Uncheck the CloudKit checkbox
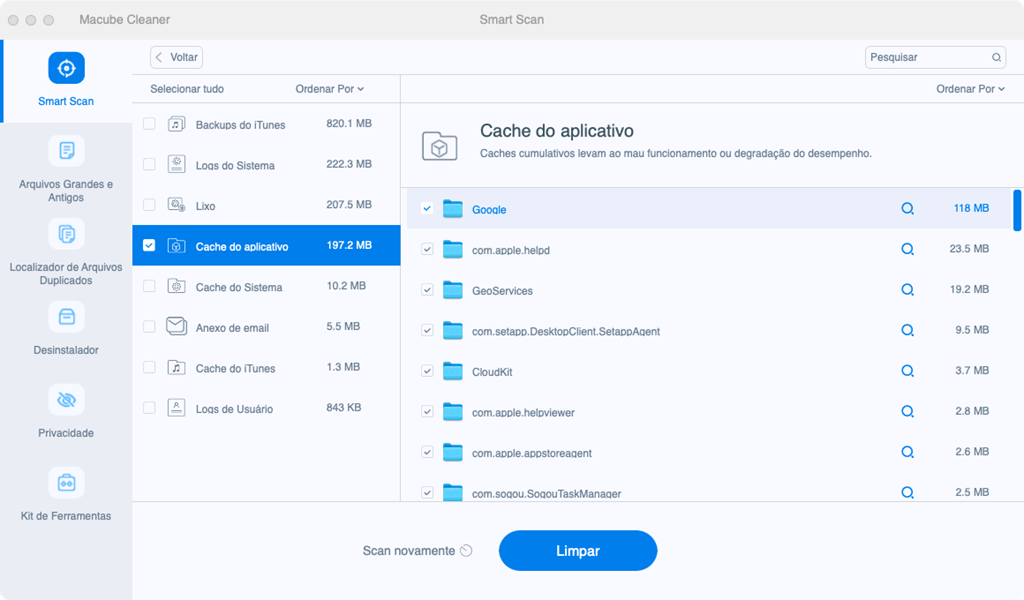 [427, 371]
